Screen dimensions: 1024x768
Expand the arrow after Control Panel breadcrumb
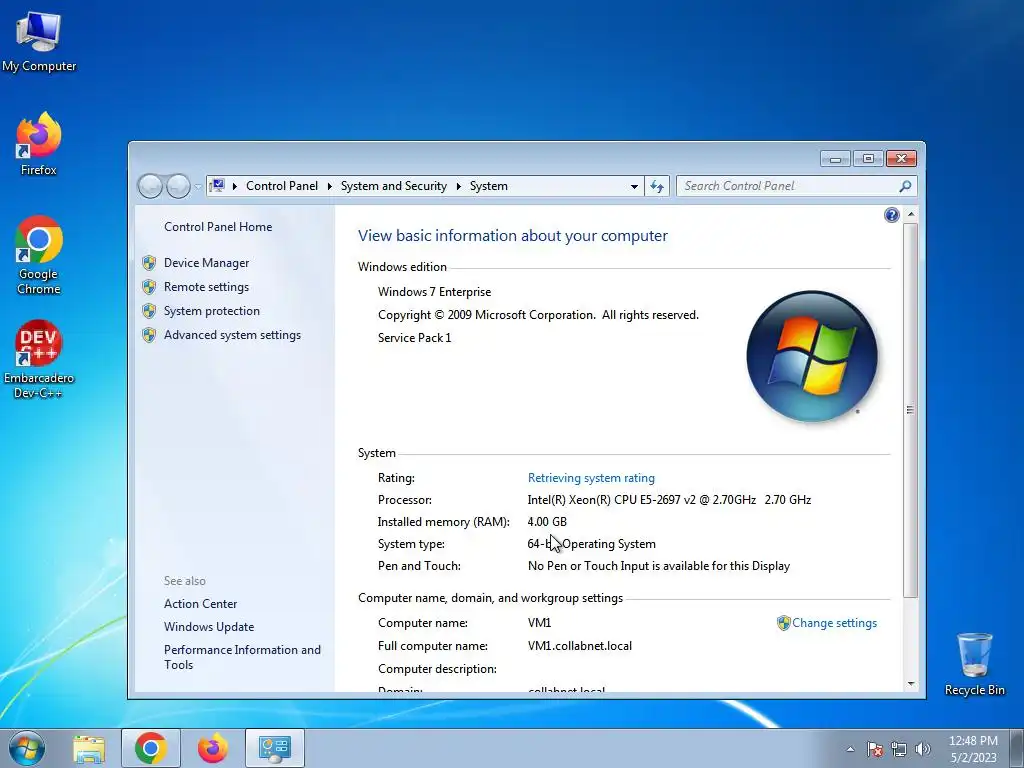tap(329, 186)
